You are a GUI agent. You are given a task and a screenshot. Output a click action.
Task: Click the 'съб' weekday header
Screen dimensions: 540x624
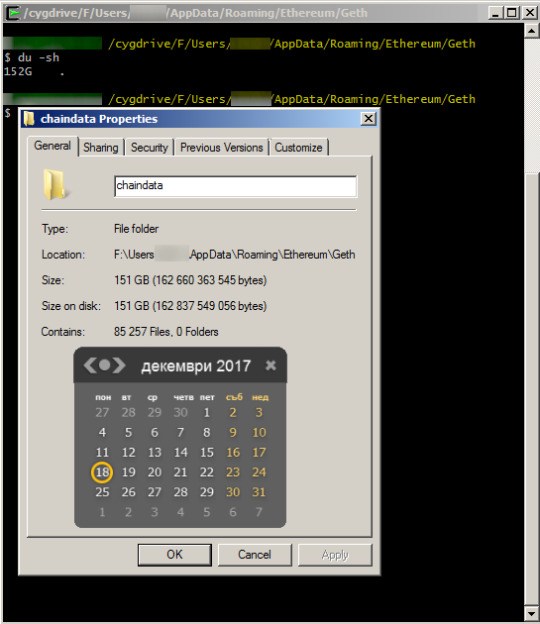234,397
